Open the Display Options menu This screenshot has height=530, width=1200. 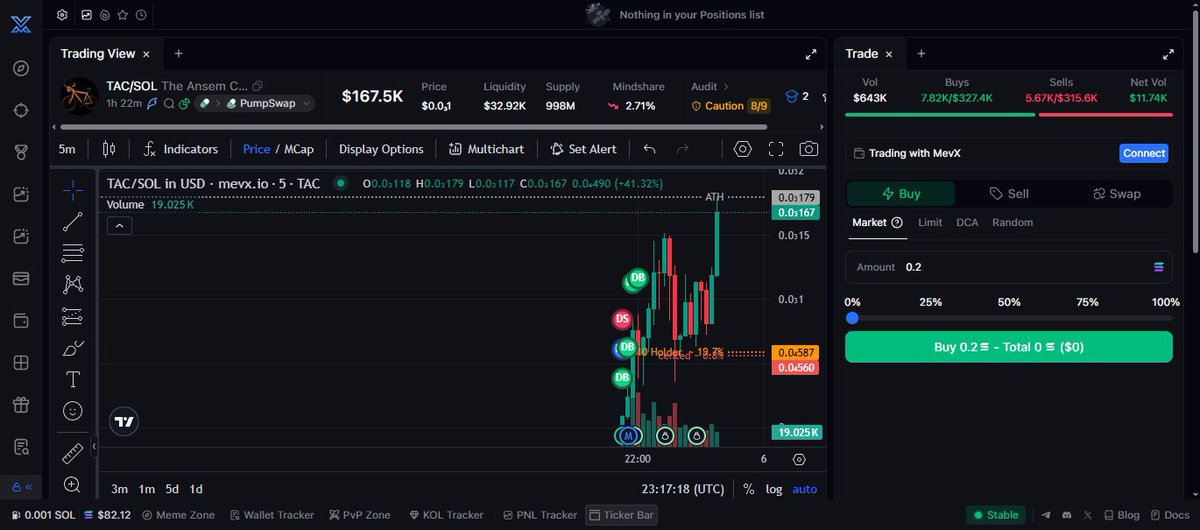coord(381,149)
